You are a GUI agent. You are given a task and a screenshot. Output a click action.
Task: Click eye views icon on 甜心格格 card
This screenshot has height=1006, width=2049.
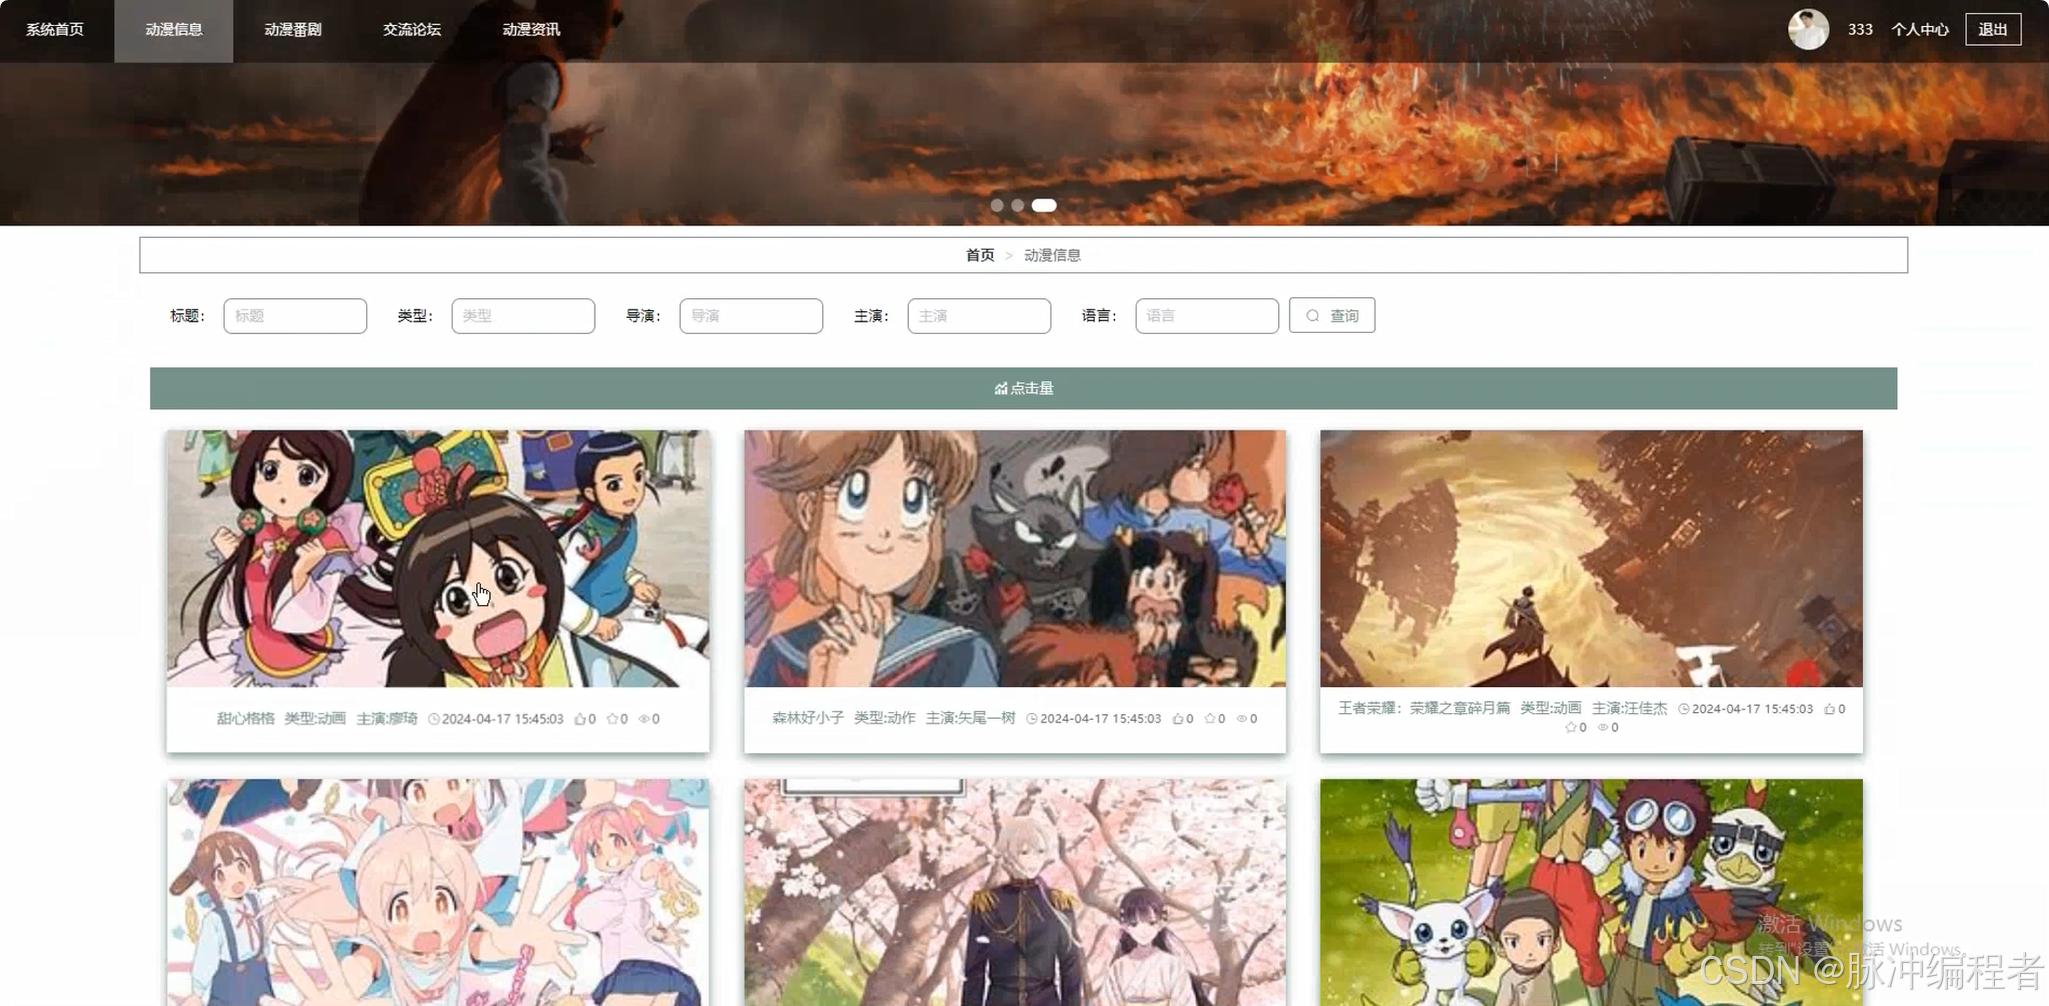coord(644,719)
